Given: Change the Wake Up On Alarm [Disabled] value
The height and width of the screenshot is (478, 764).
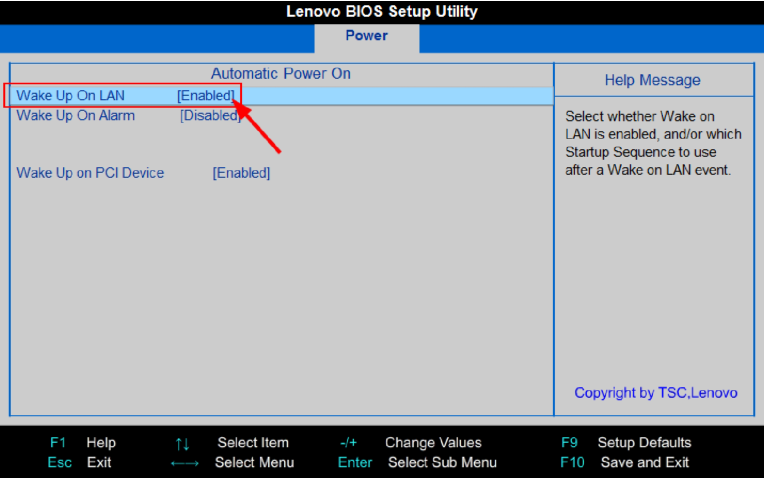Looking at the screenshot, I should click(x=210, y=115).
